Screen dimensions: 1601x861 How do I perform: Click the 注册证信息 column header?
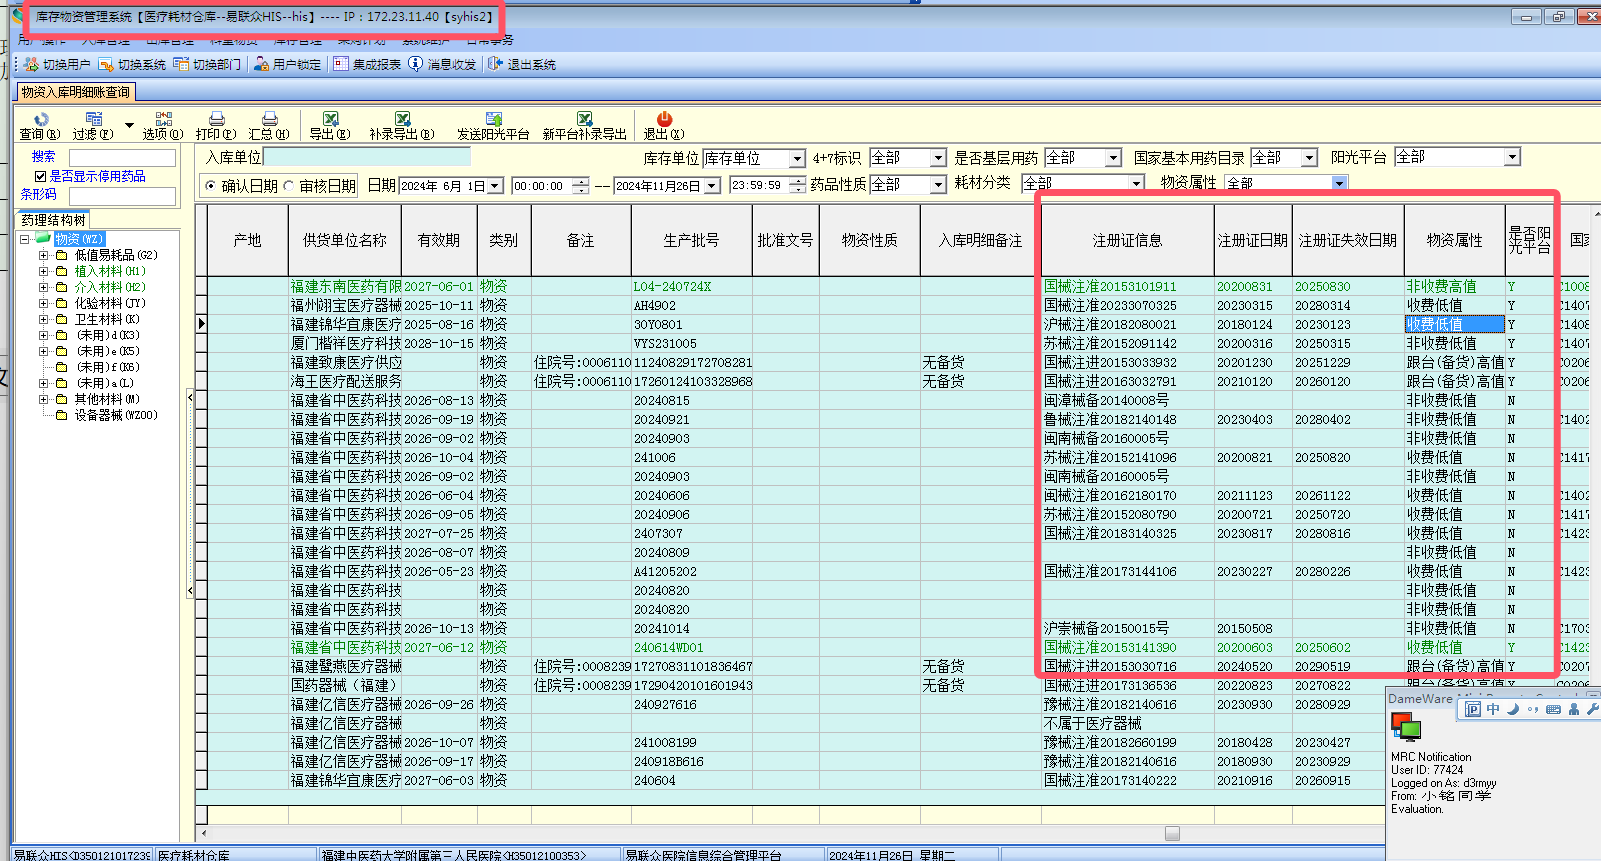[x=1127, y=240]
